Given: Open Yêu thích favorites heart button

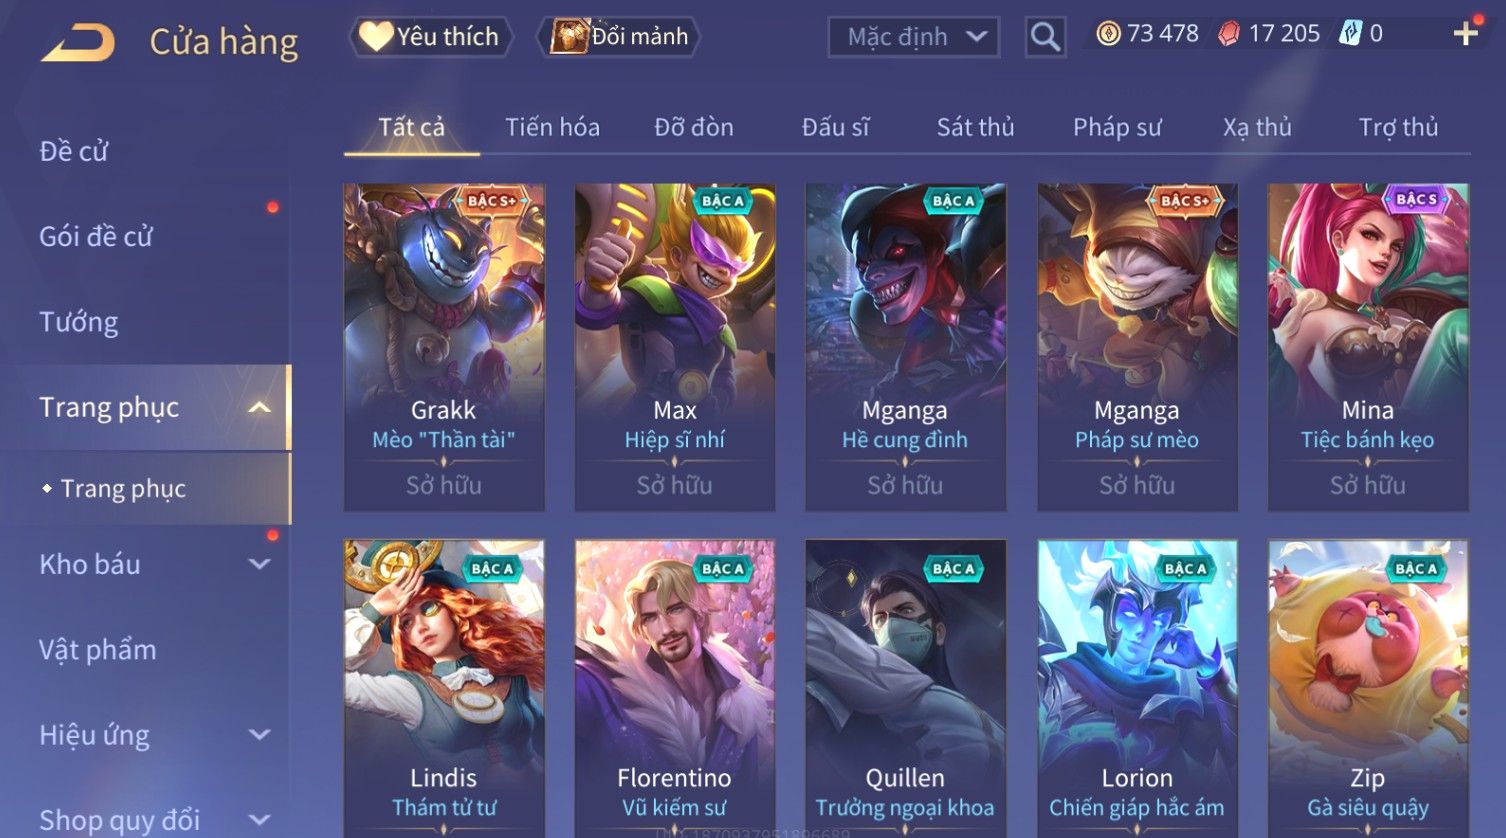Looking at the screenshot, I should [x=430, y=37].
